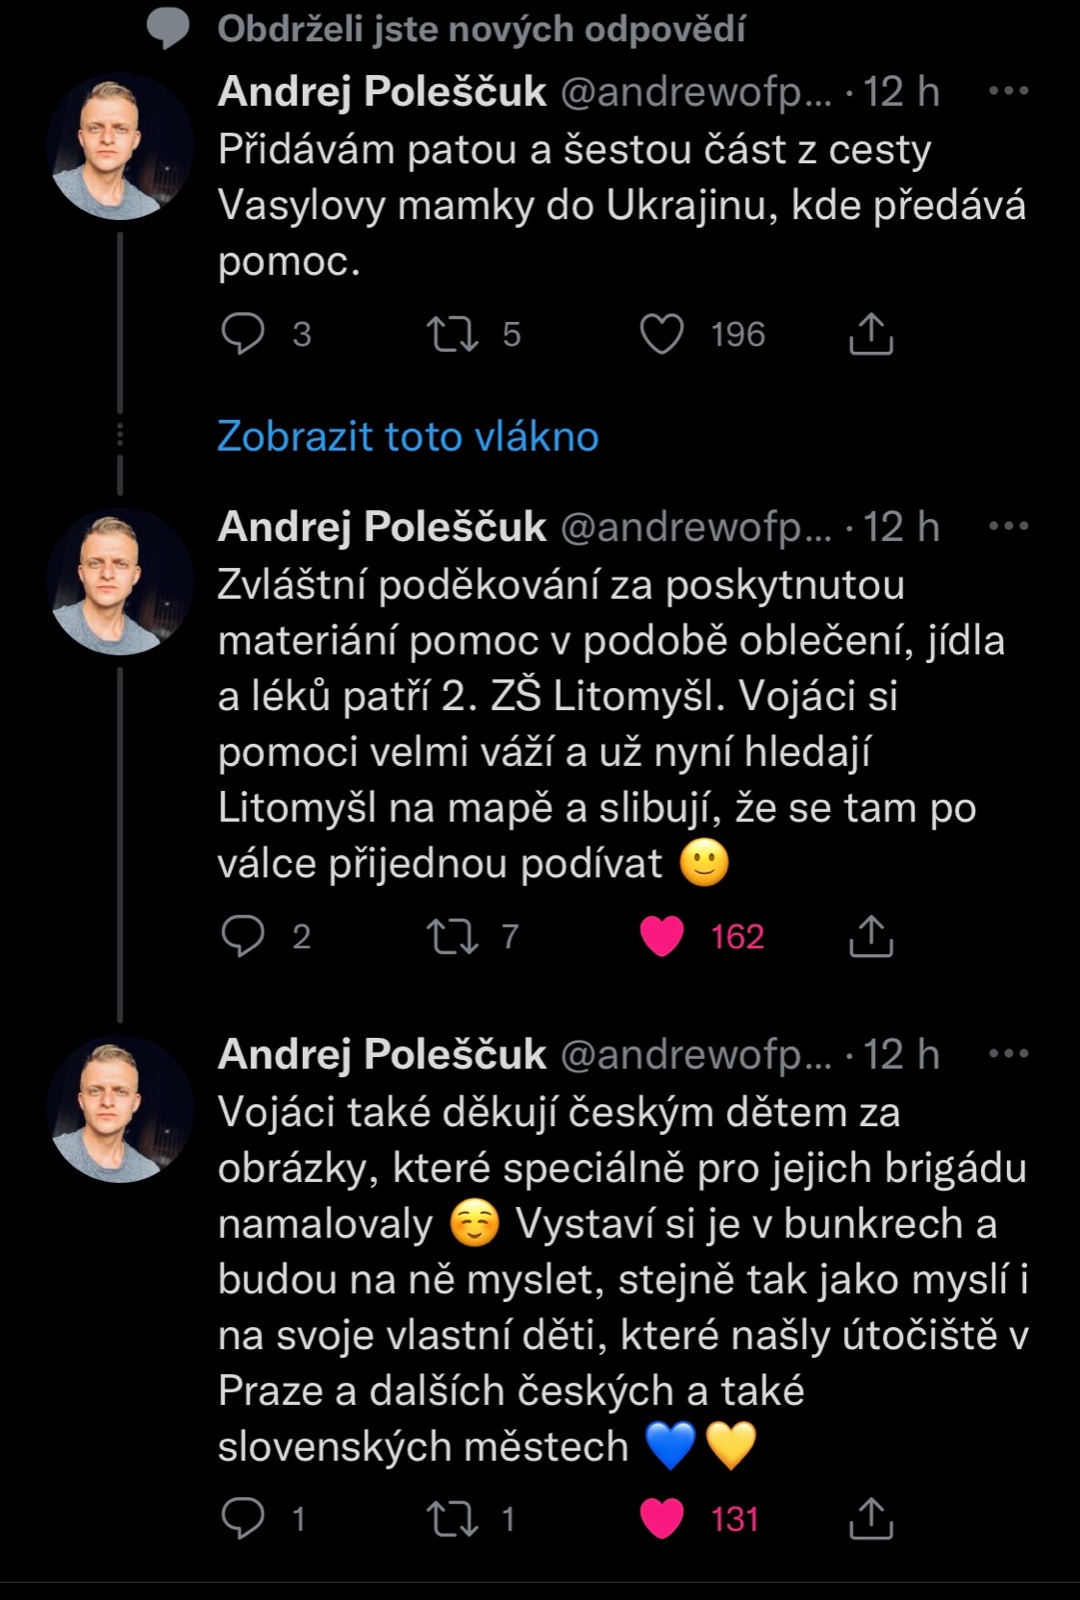Retweet the first tweet with 5 retweets
Image resolution: width=1080 pixels, height=1600 pixels.
click(x=453, y=334)
